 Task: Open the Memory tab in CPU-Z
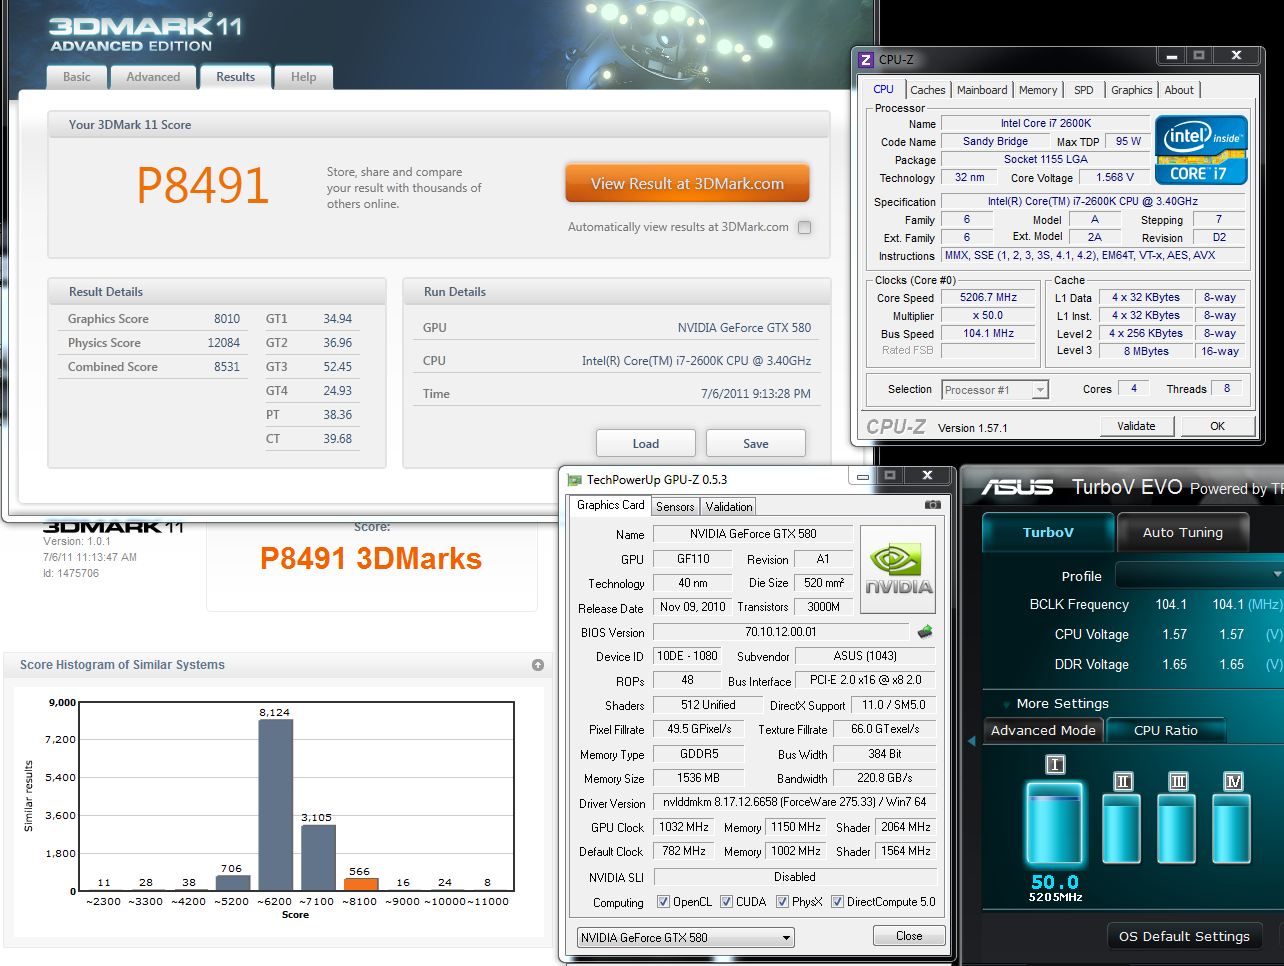pyautogui.click(x=1038, y=90)
